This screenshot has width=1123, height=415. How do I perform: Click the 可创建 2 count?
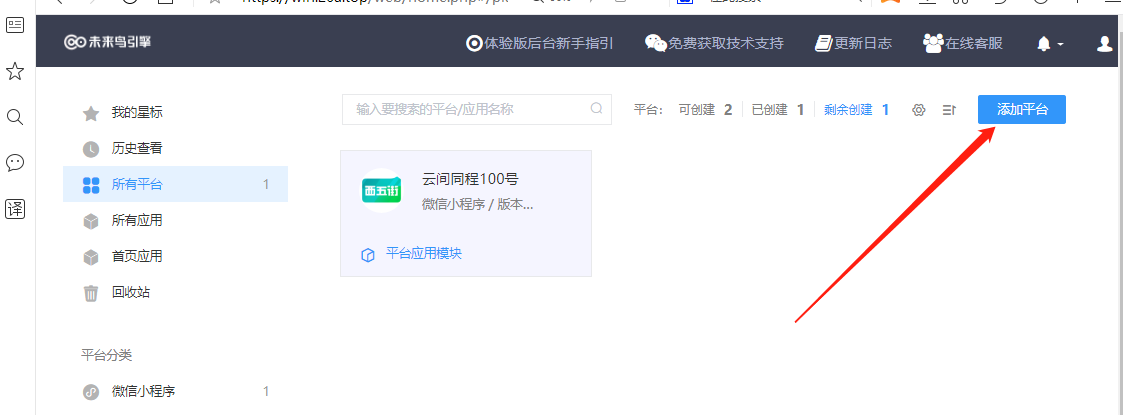[x=705, y=110]
